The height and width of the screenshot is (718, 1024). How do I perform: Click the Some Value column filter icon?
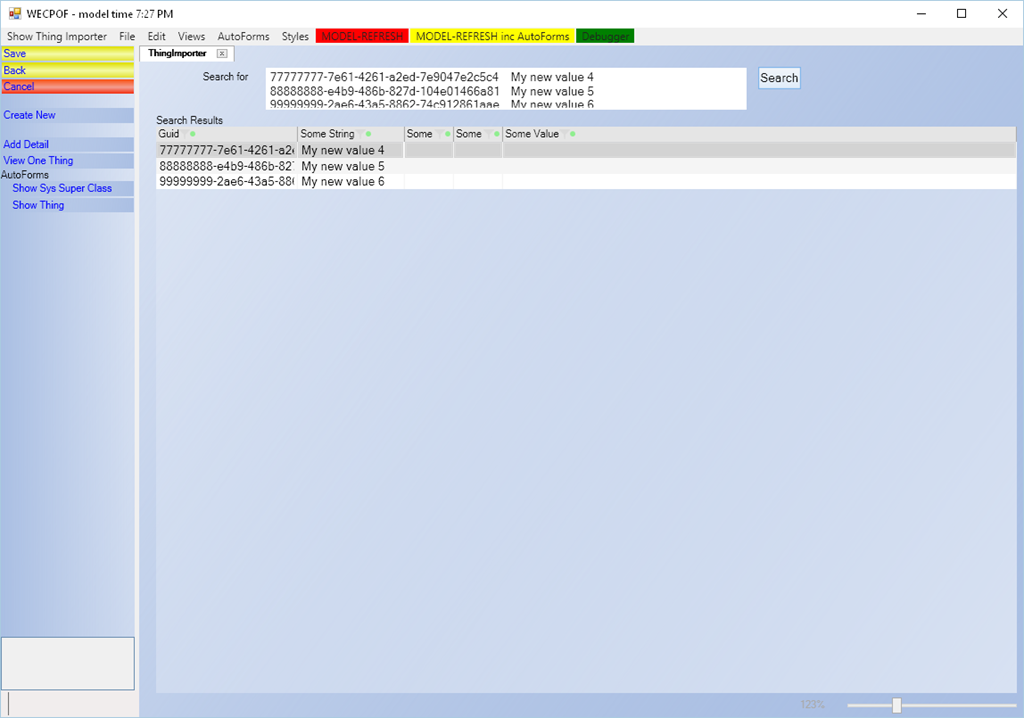pos(565,134)
